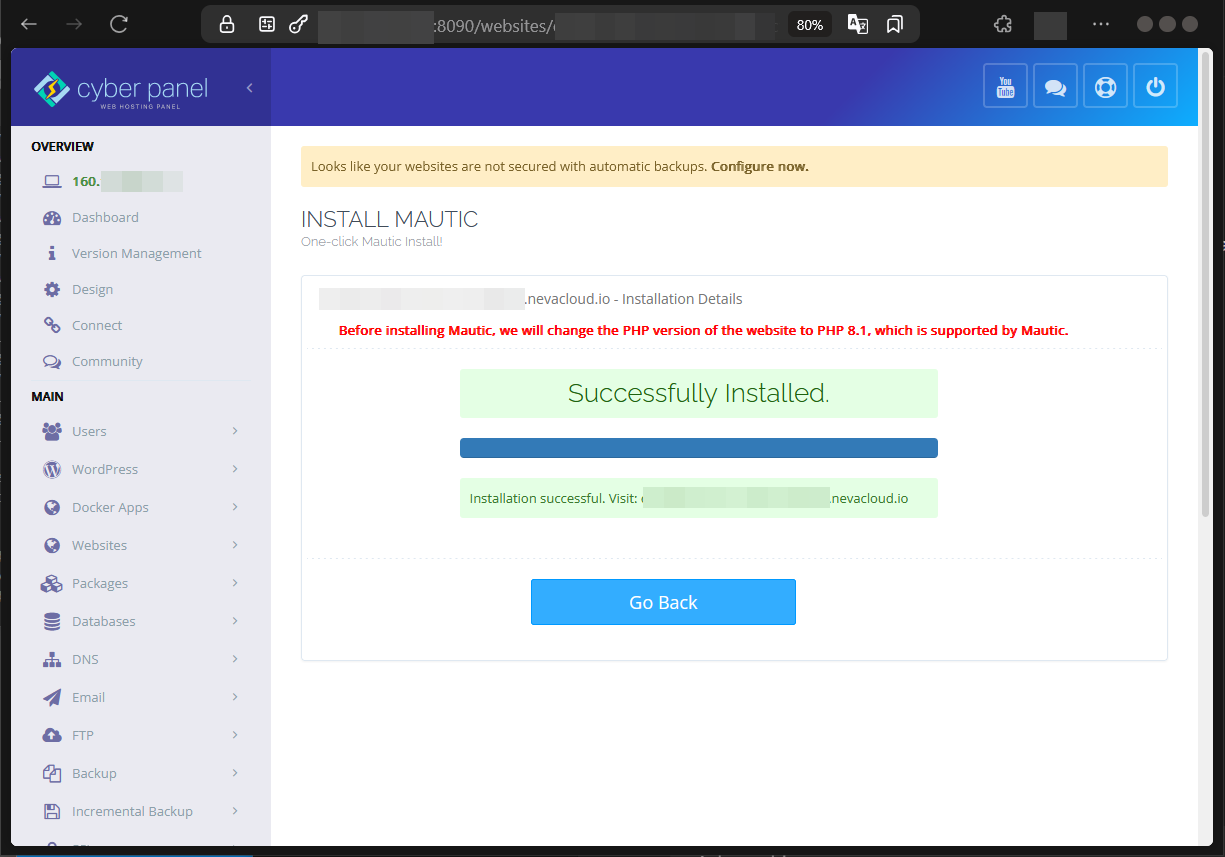Click the red PHP 8.1 warning text
1225x857 pixels.
[x=704, y=330]
